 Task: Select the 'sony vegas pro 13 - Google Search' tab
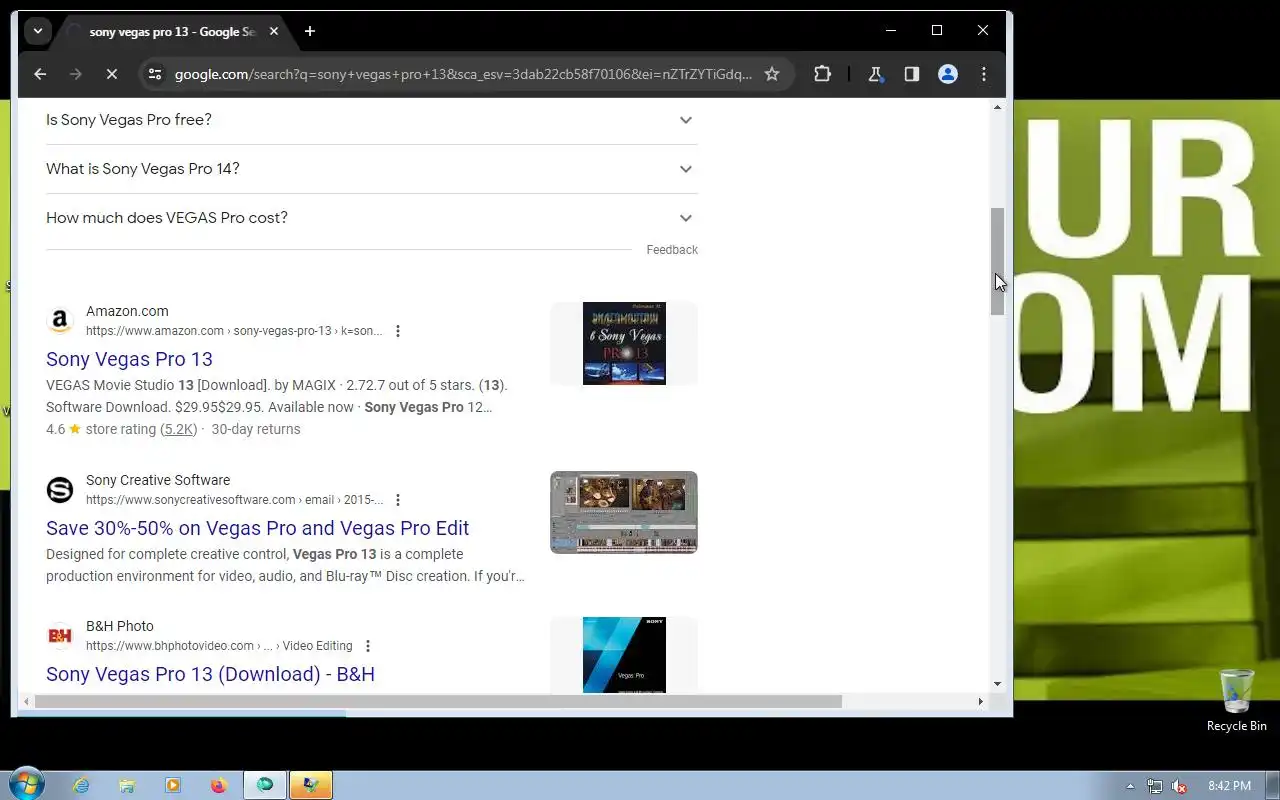pyautogui.click(x=170, y=32)
